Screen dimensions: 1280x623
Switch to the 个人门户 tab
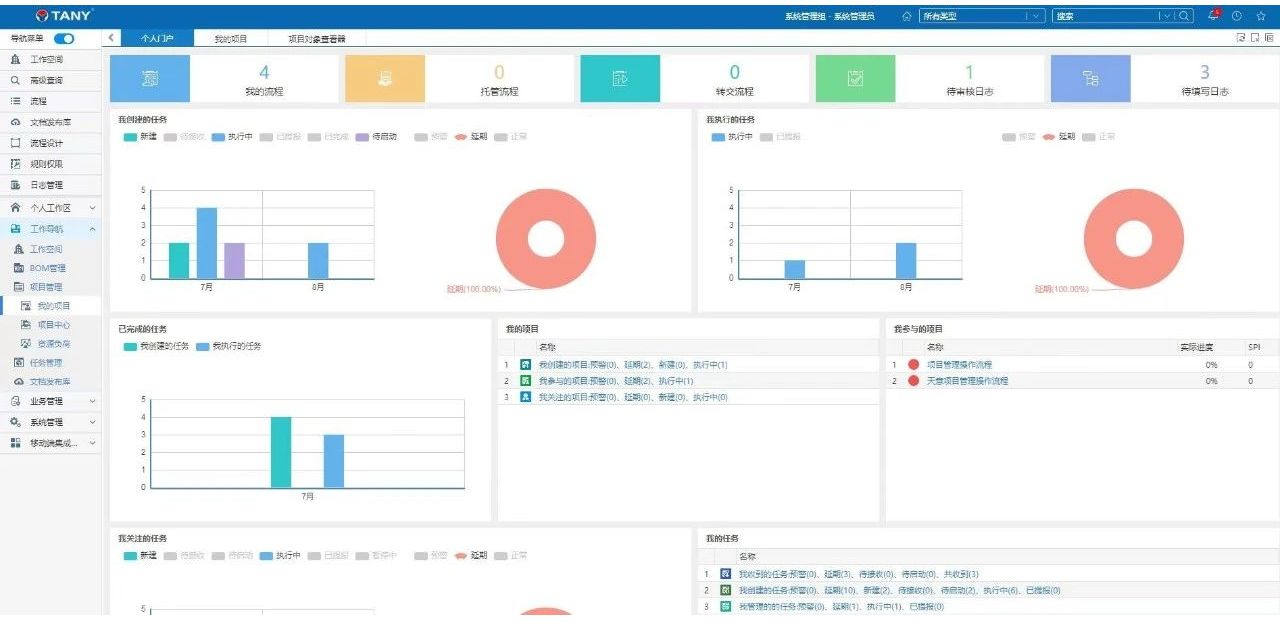157,38
